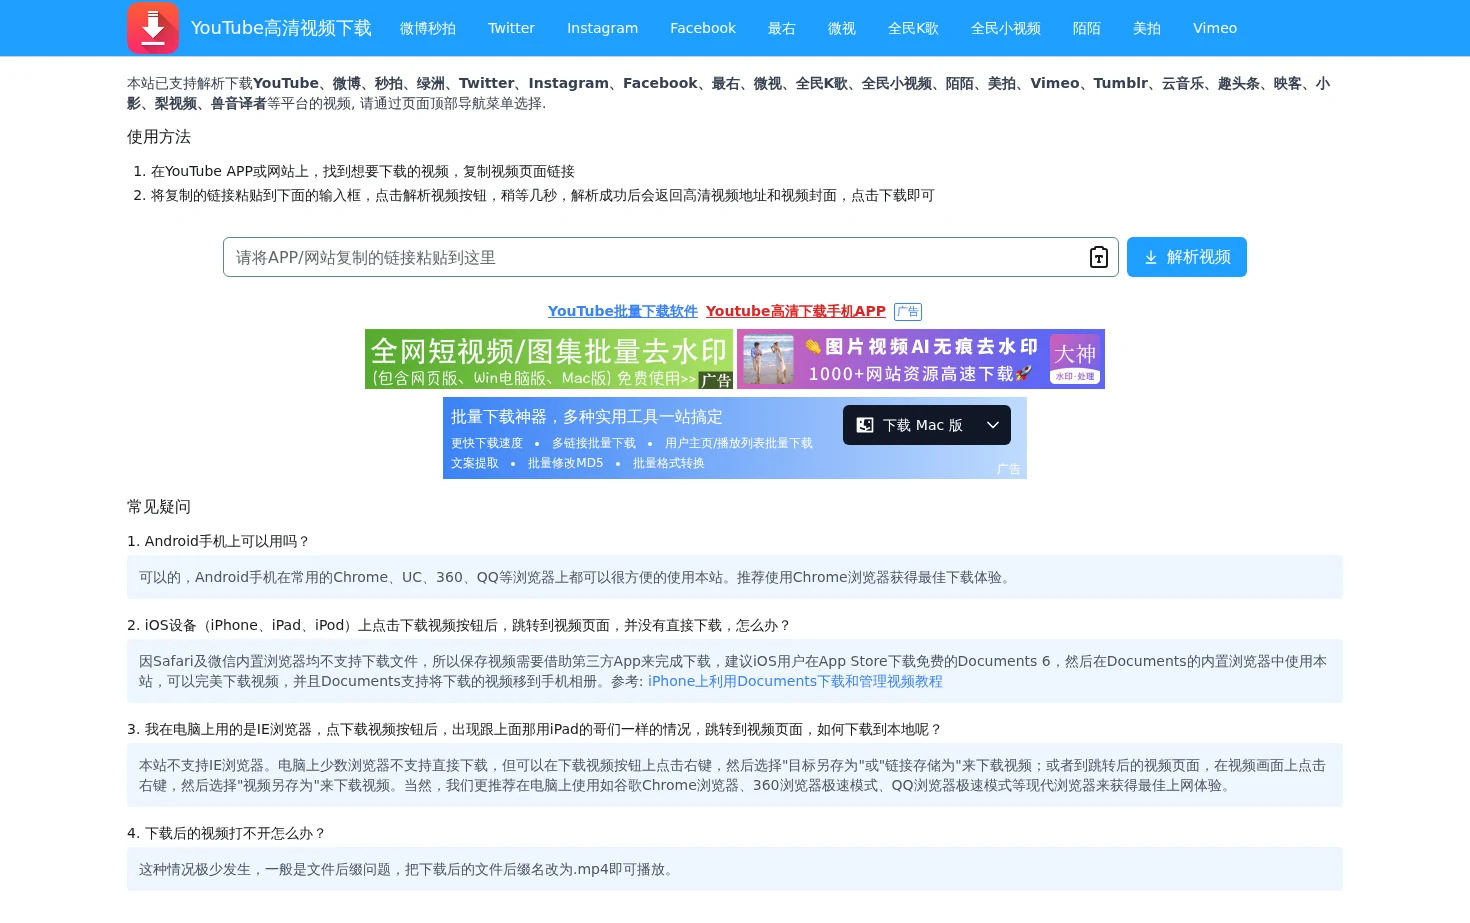Click the 广告 tag icon beside app link
Image resolution: width=1470 pixels, height=923 pixels.
coord(908,312)
